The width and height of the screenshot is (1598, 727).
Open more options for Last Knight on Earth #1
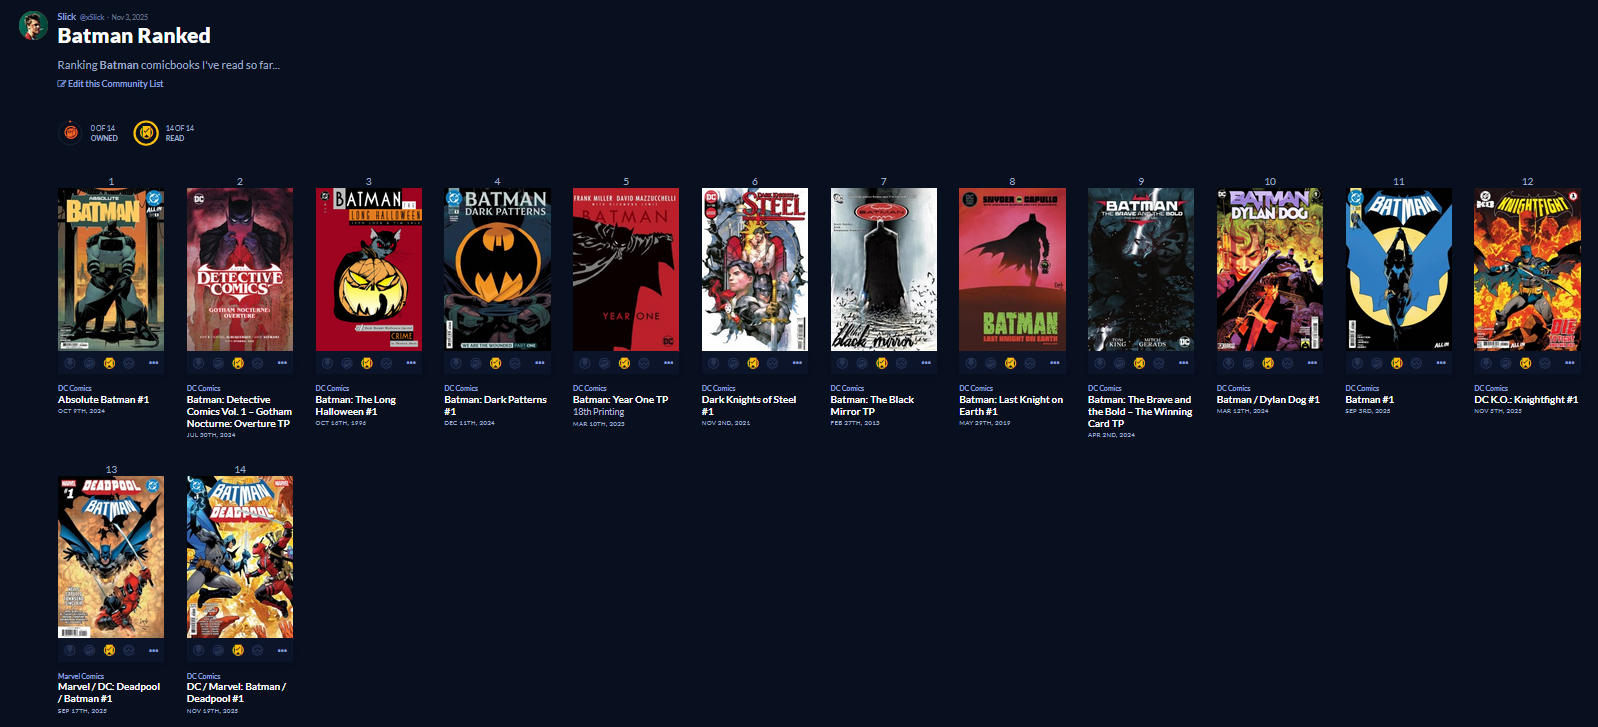pos(1054,363)
